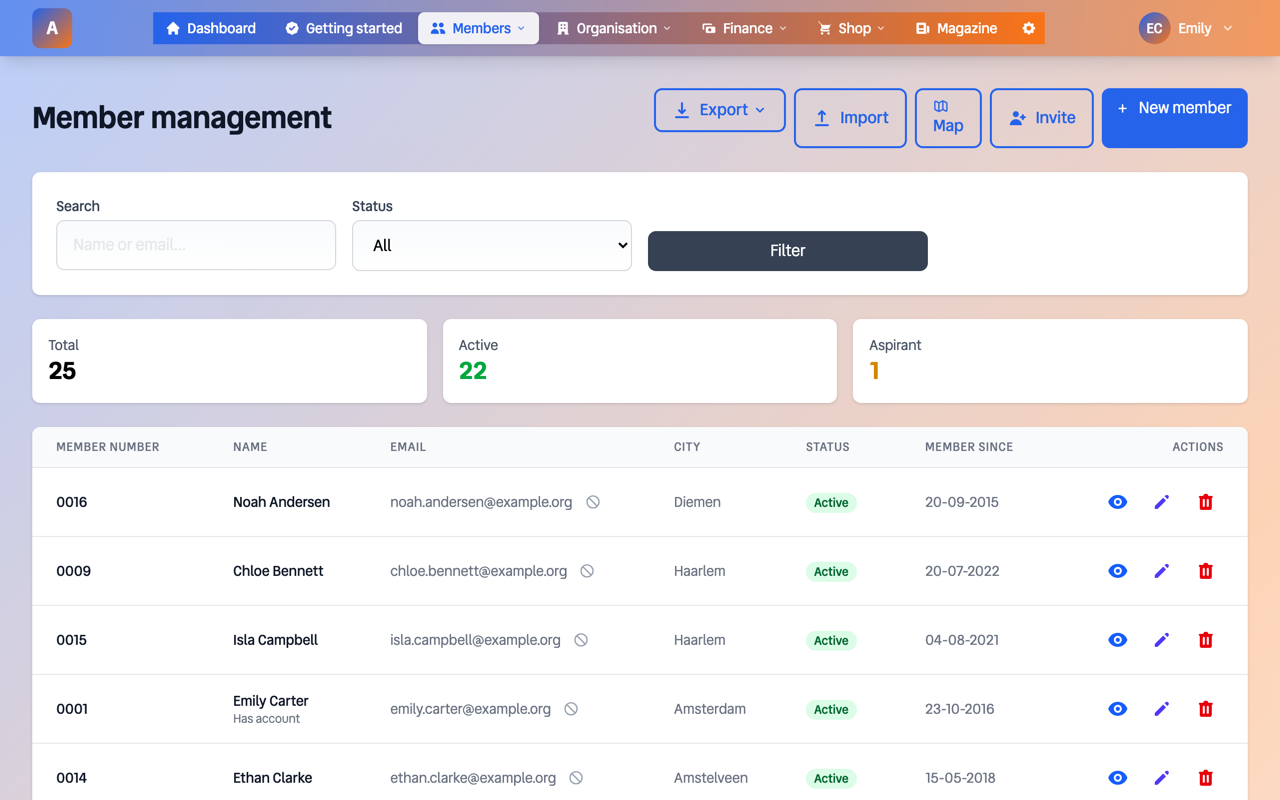Delete Isla Campbell using trash icon
The image size is (1280, 800).
pos(1206,640)
